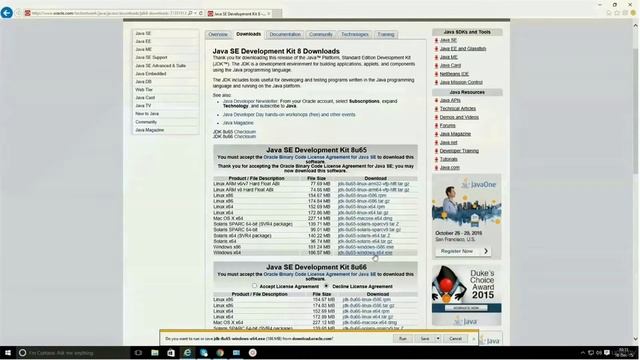640x360 pixels.
Task: Open a new blank browser tab
Action: pyautogui.click(x=277, y=13)
